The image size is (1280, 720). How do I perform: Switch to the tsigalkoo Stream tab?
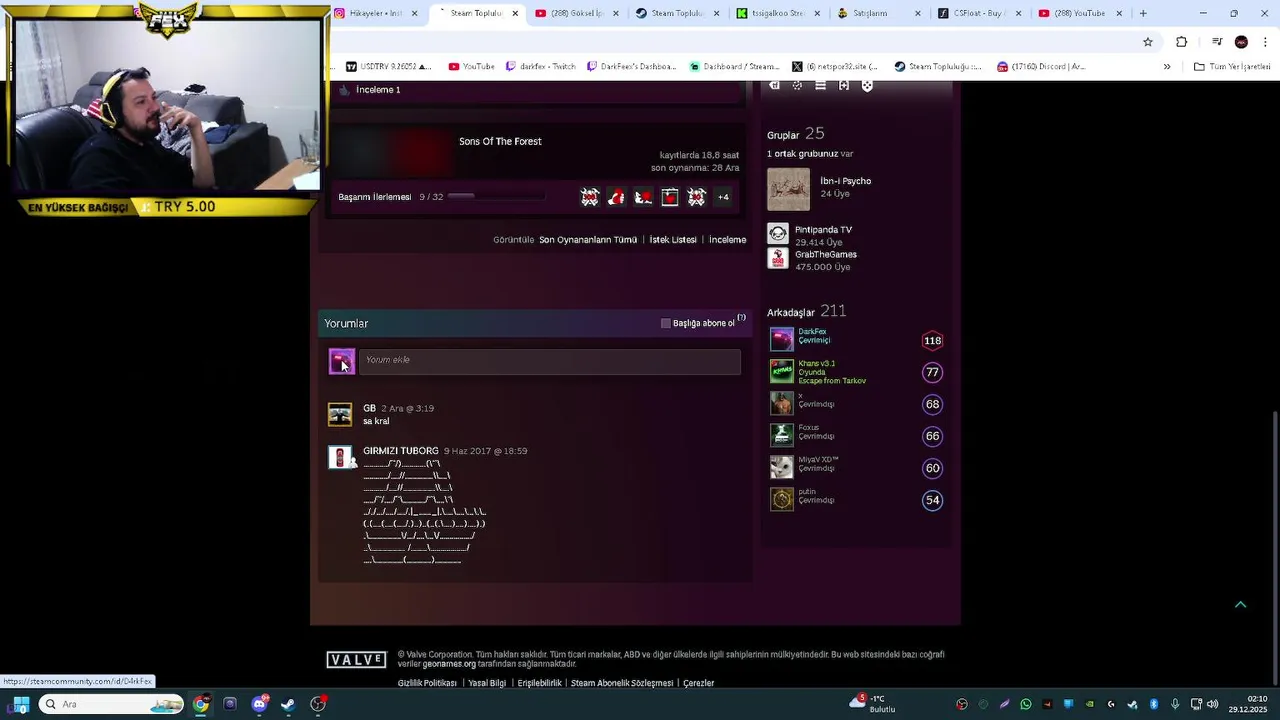coord(777,13)
